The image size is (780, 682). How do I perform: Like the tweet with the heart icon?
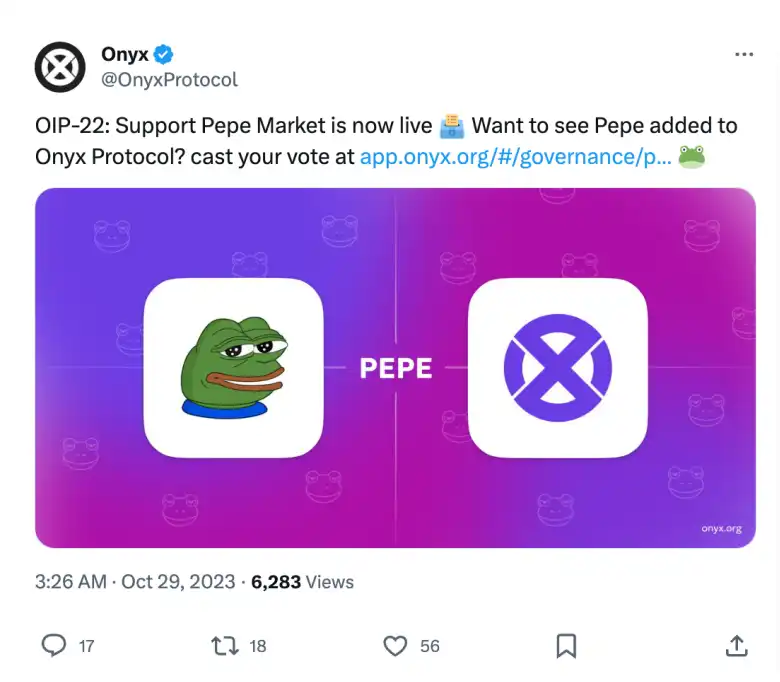[396, 646]
